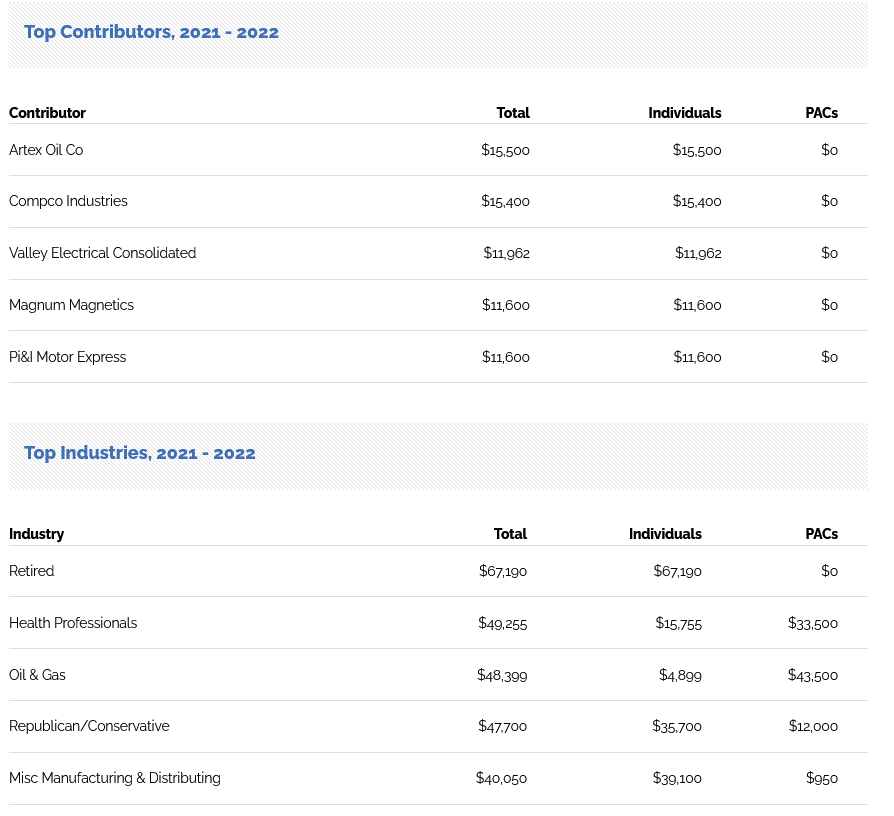Click the Total header in the Contributors table

(x=513, y=113)
